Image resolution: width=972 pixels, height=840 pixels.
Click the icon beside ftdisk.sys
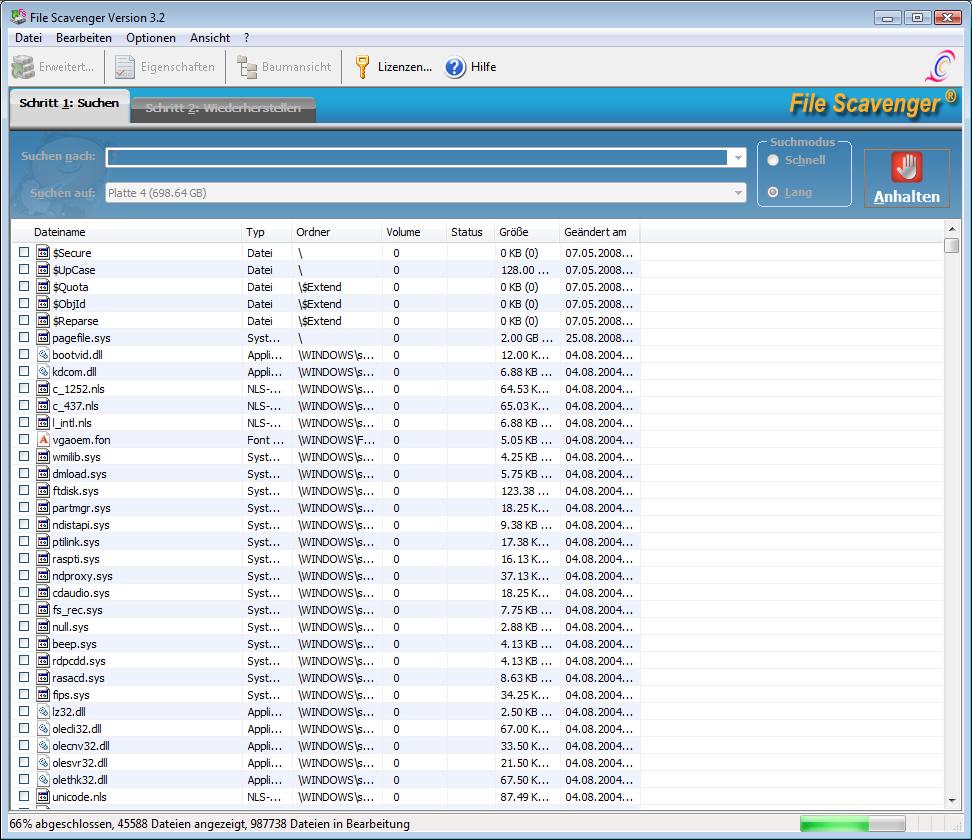(43, 491)
